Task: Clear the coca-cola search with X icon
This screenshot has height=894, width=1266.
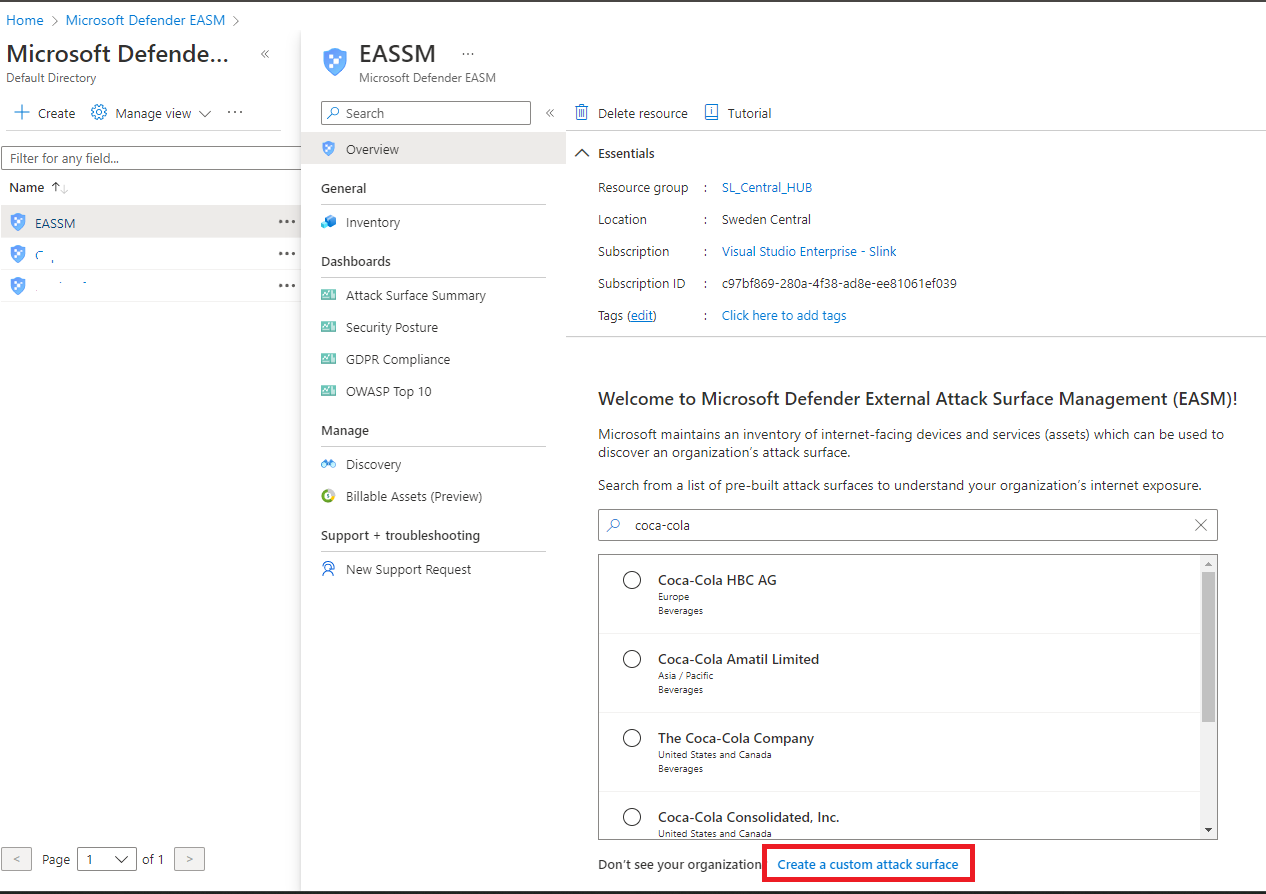Action: pyautogui.click(x=1201, y=525)
